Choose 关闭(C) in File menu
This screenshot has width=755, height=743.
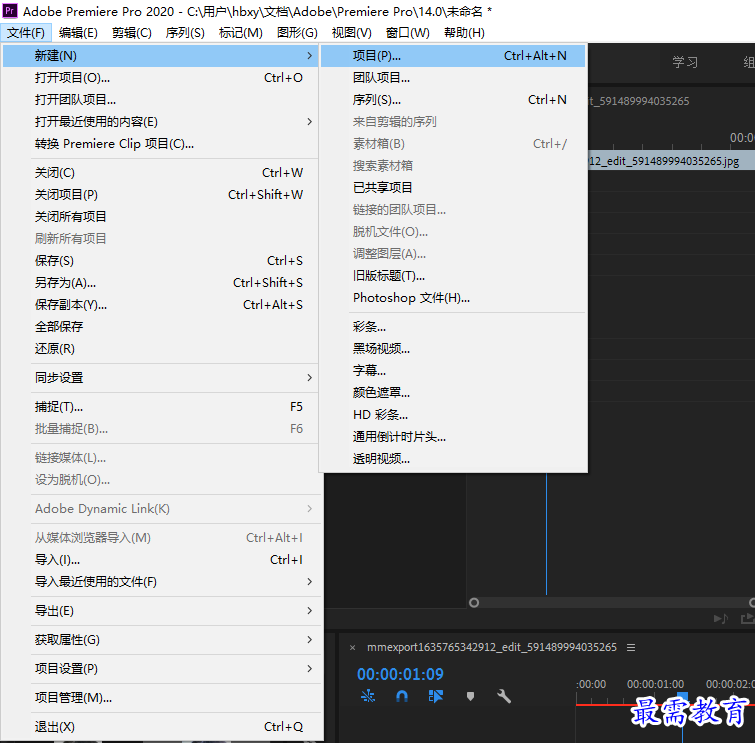tap(160, 173)
